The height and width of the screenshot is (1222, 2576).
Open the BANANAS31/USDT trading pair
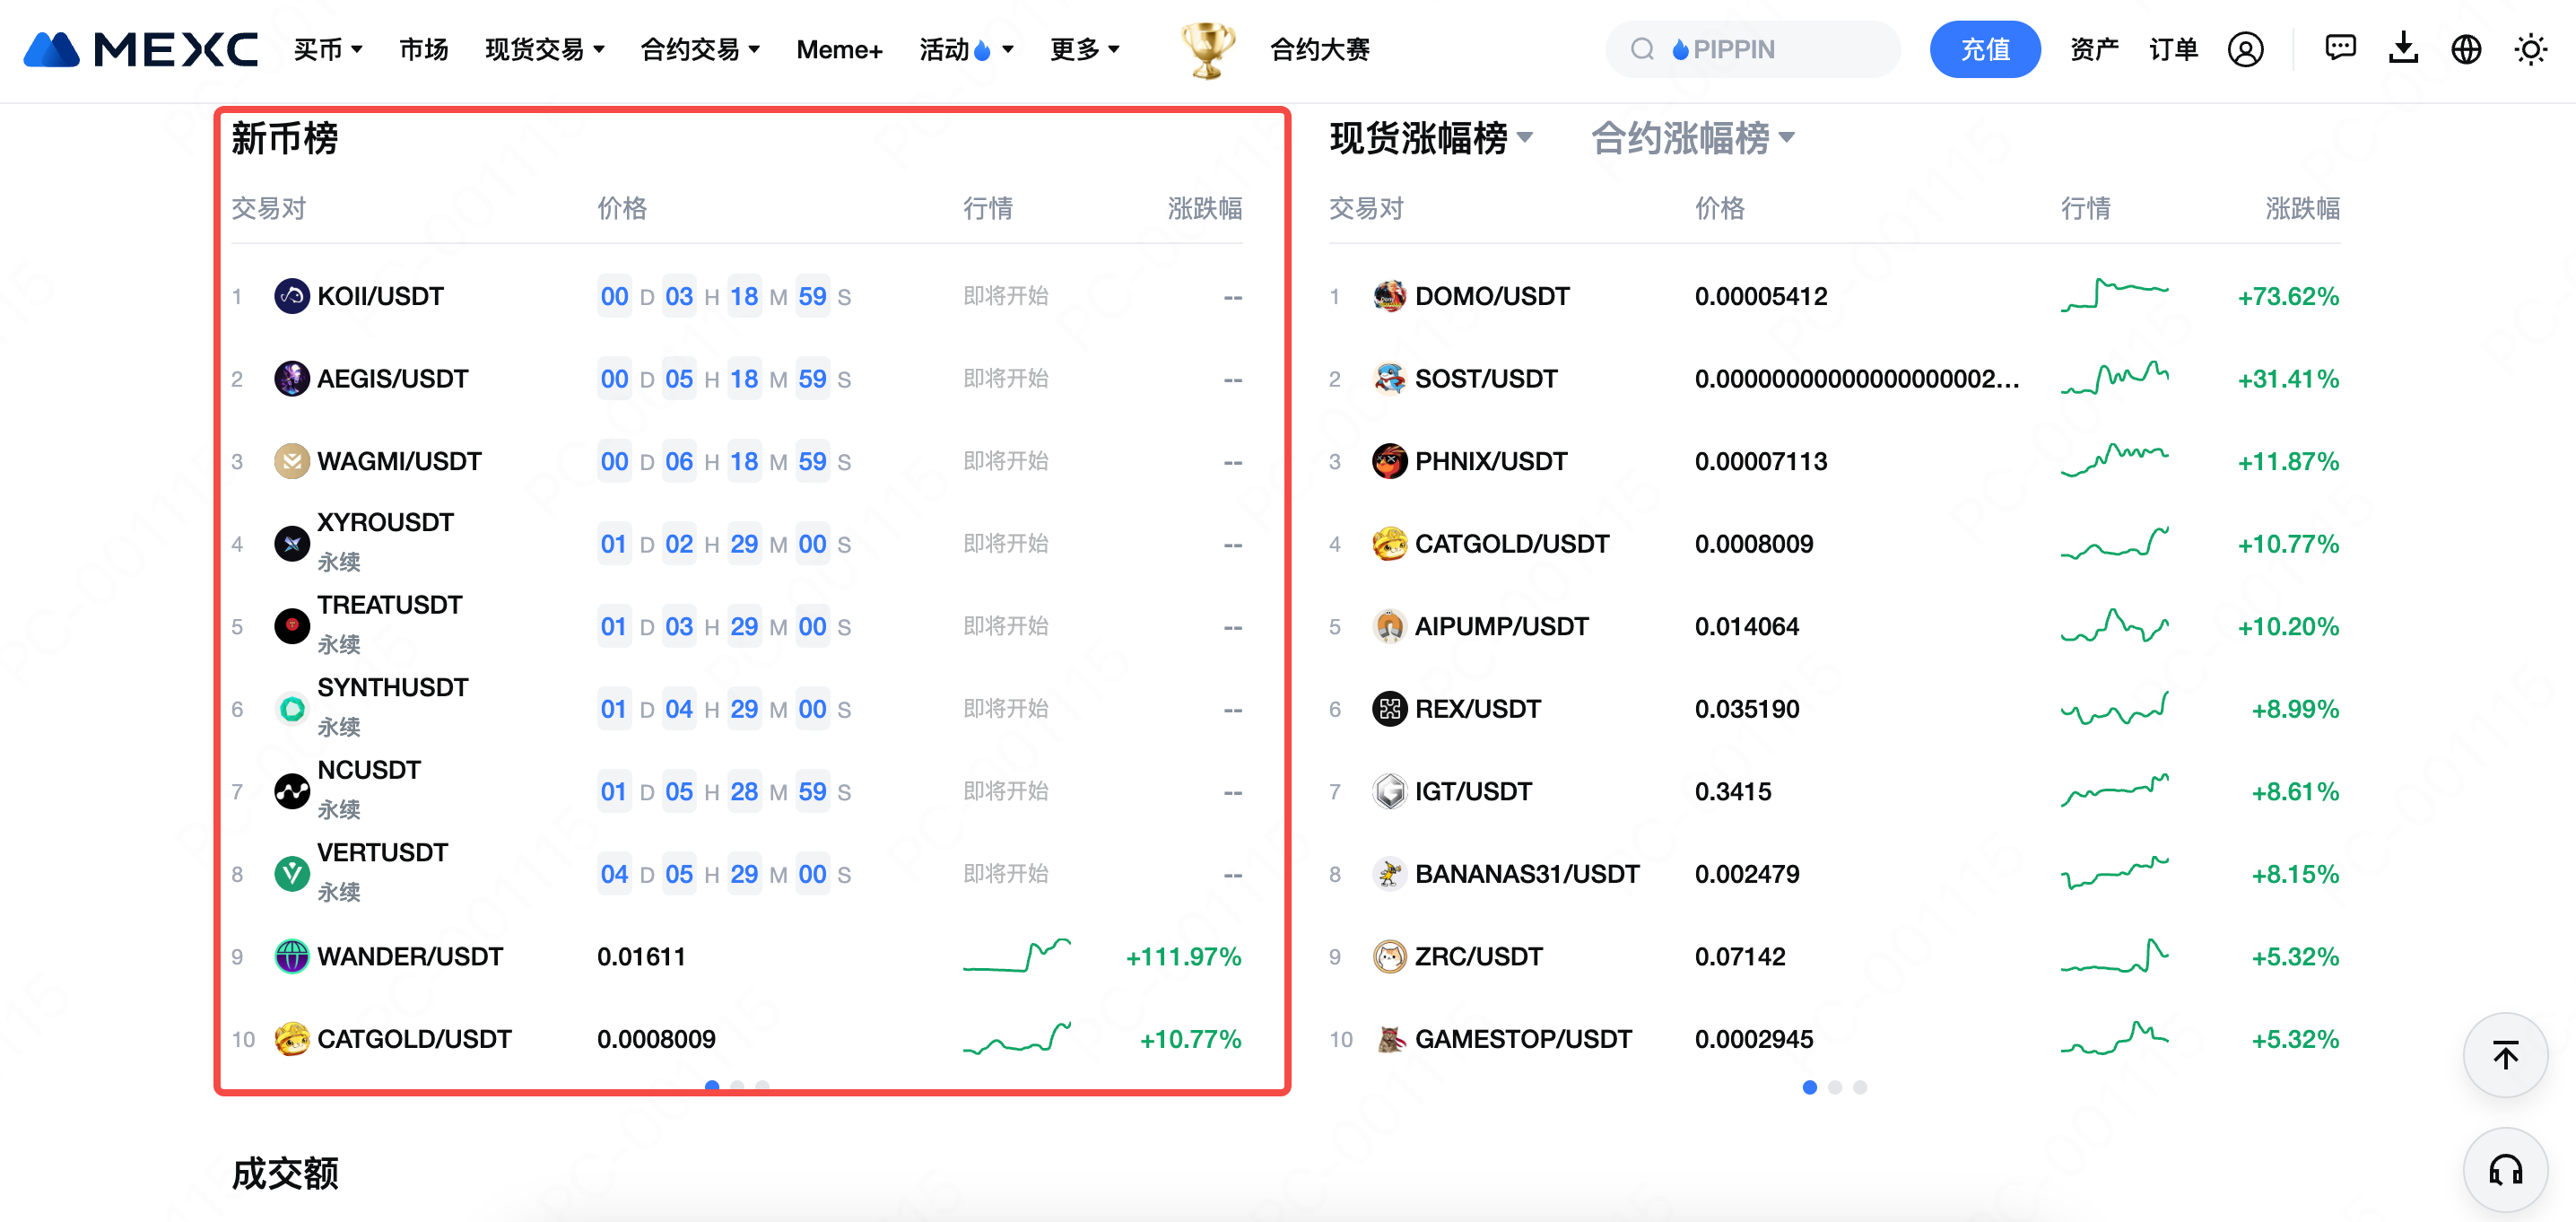tap(1527, 874)
